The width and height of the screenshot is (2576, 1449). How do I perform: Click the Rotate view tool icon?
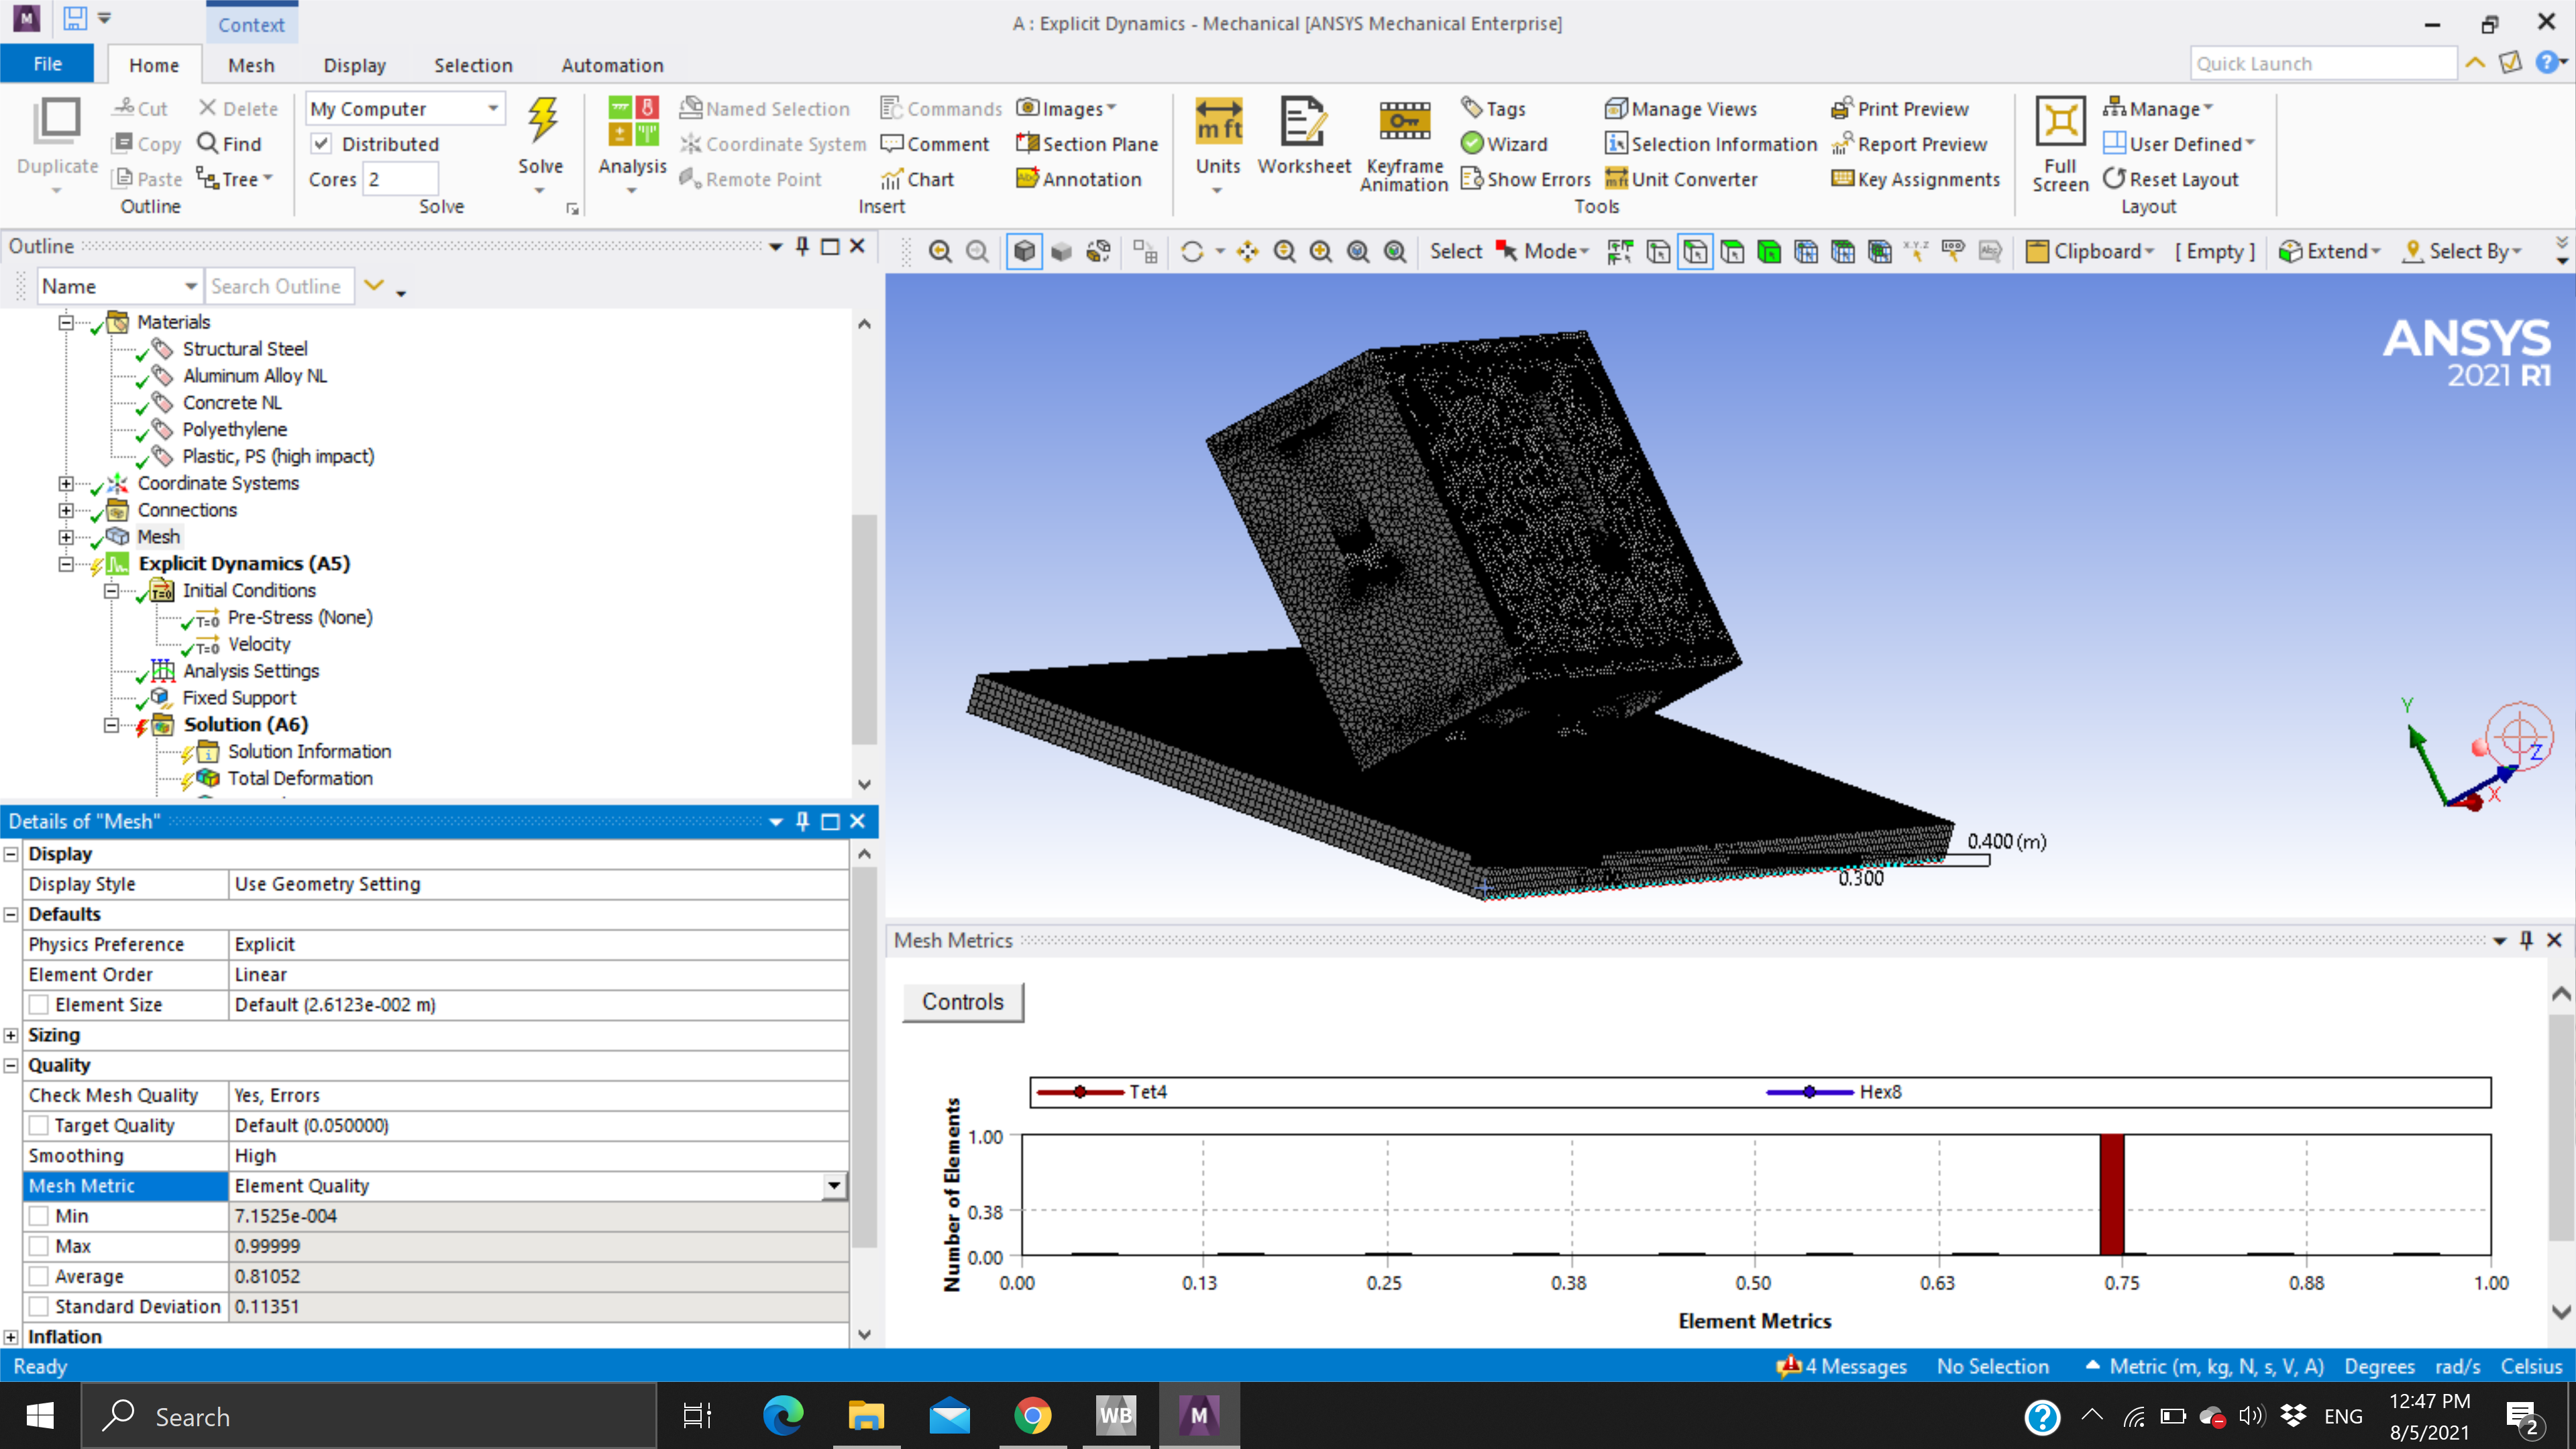tap(1191, 252)
